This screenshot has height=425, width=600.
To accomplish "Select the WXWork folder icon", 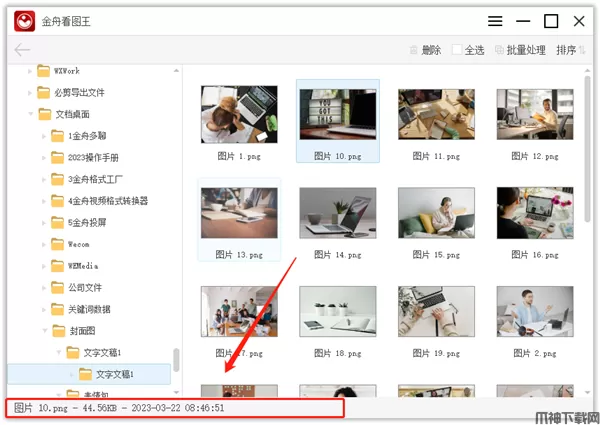I will pos(43,71).
